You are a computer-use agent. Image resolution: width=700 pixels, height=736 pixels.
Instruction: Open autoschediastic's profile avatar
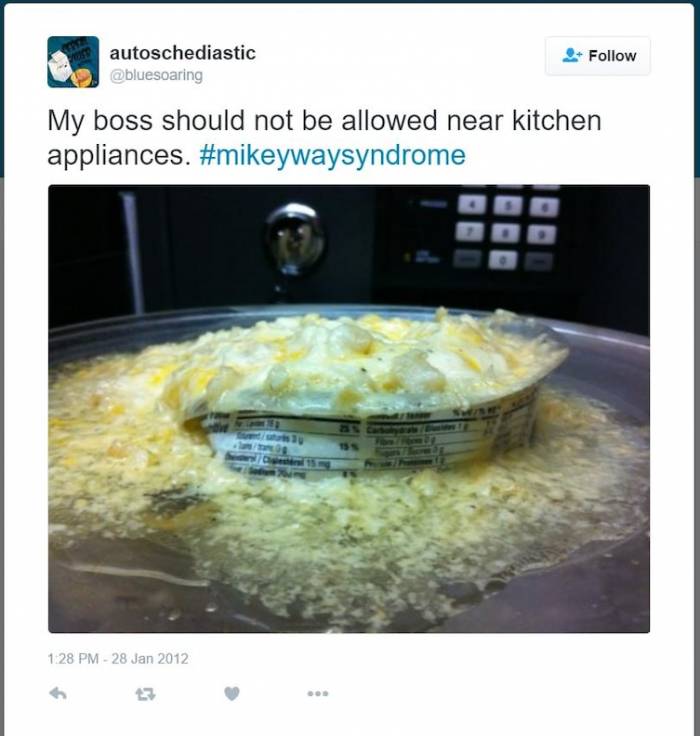(x=73, y=62)
